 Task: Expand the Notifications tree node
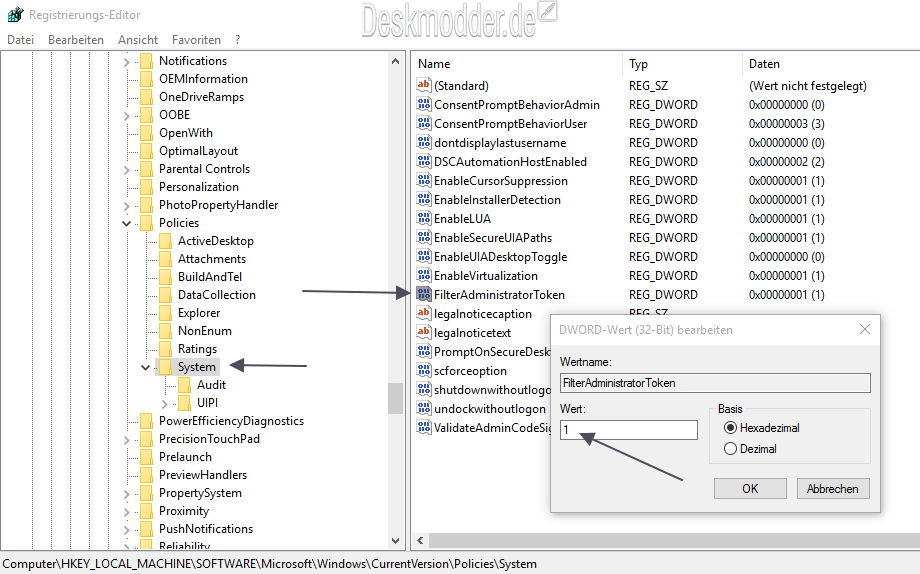click(x=127, y=62)
